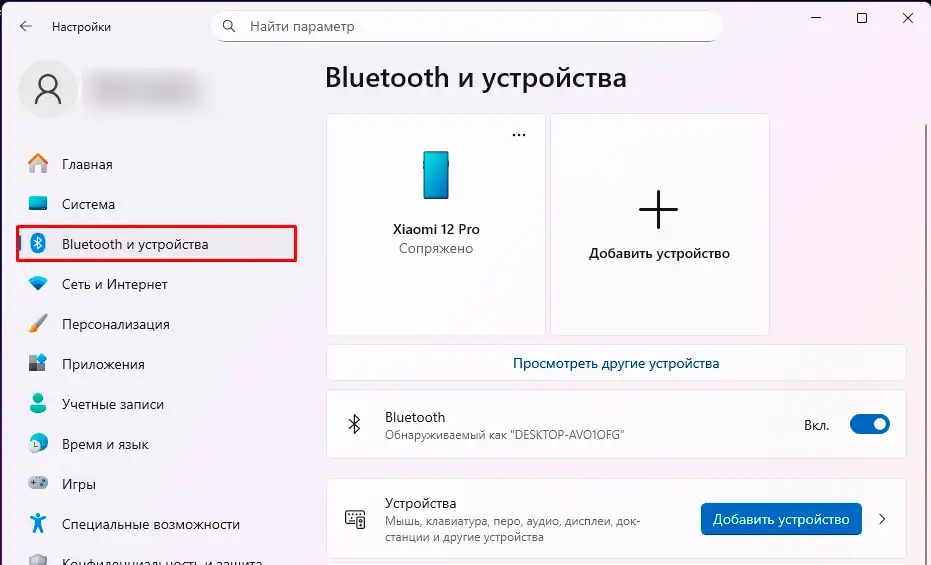
Task: Click the Обнаруживаемый как DESKTOP-AVO1OFG text
Action: 504,435
